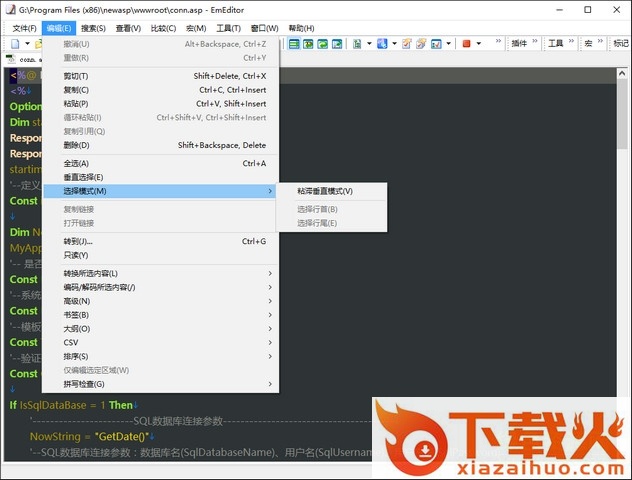
Task: Open dropdown beside the red record icon
Action: [478, 44]
